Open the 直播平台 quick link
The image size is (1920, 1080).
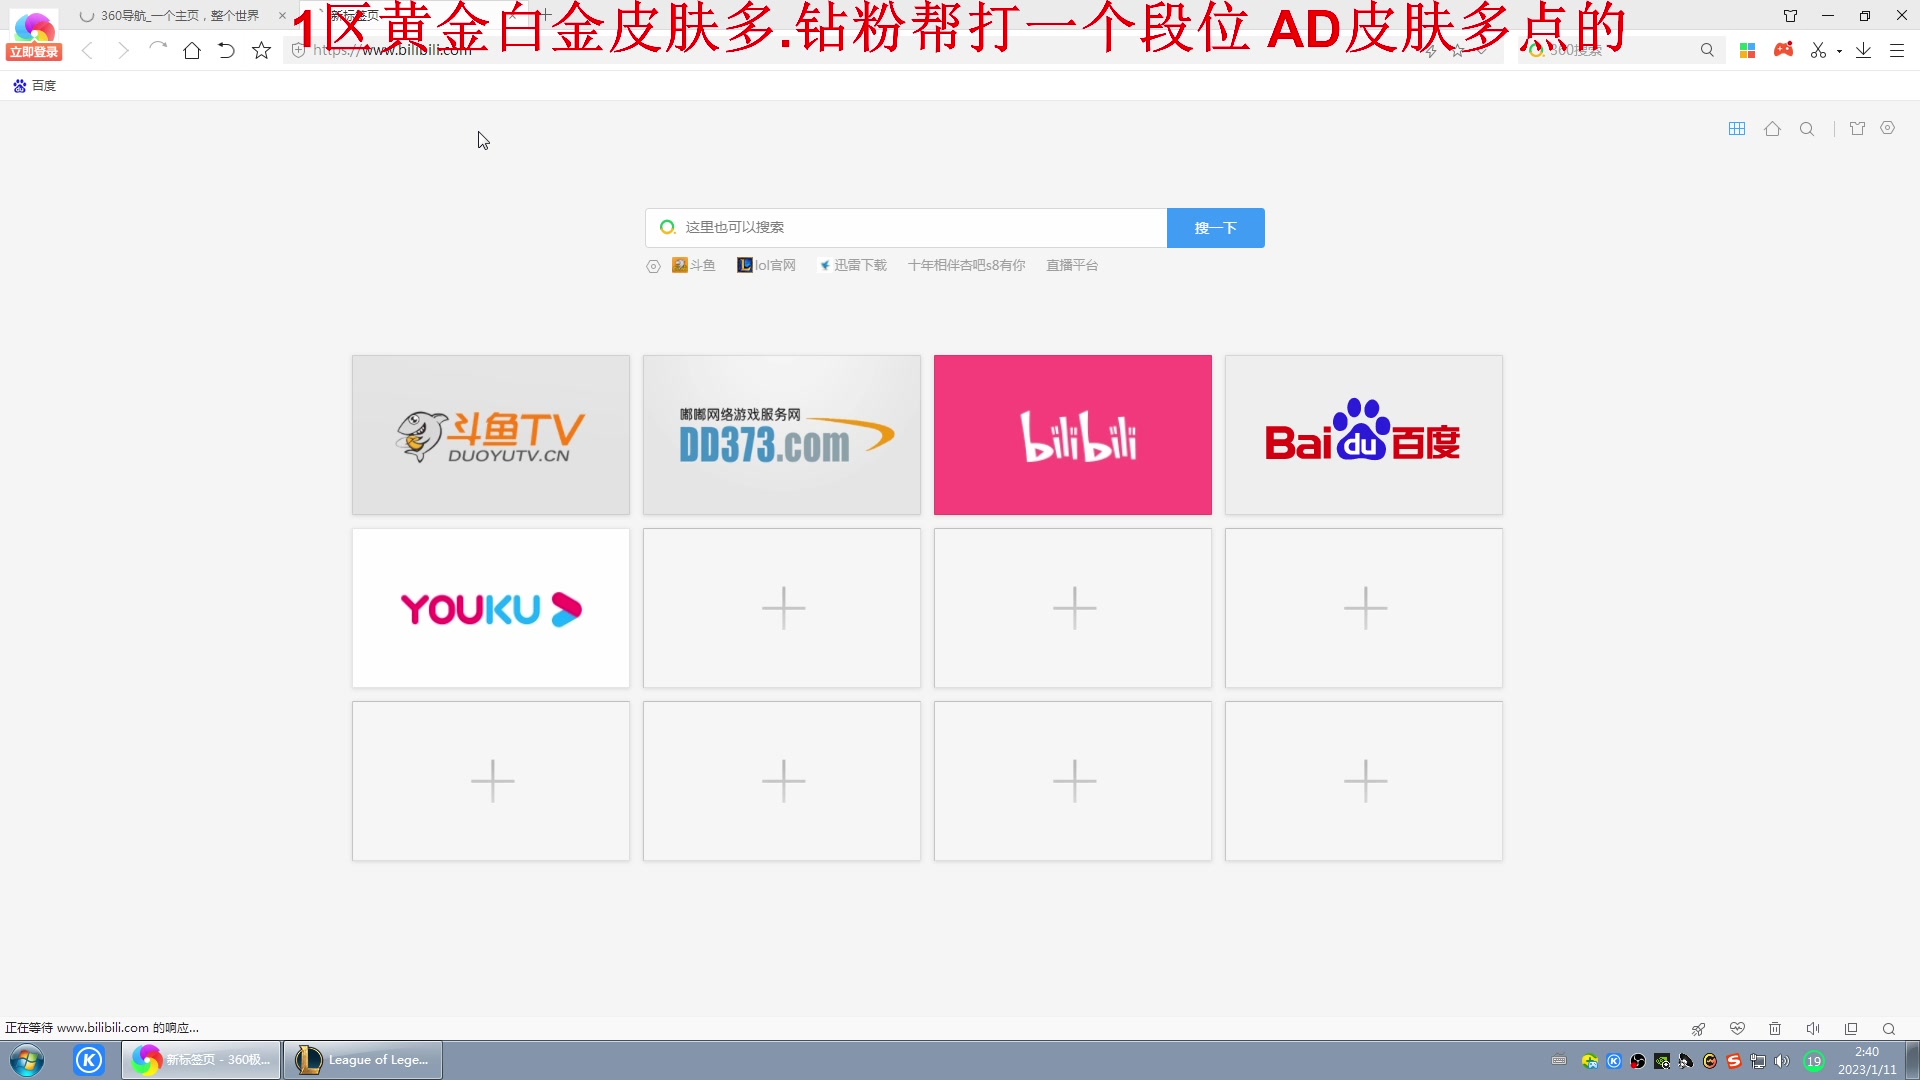pyautogui.click(x=1072, y=265)
